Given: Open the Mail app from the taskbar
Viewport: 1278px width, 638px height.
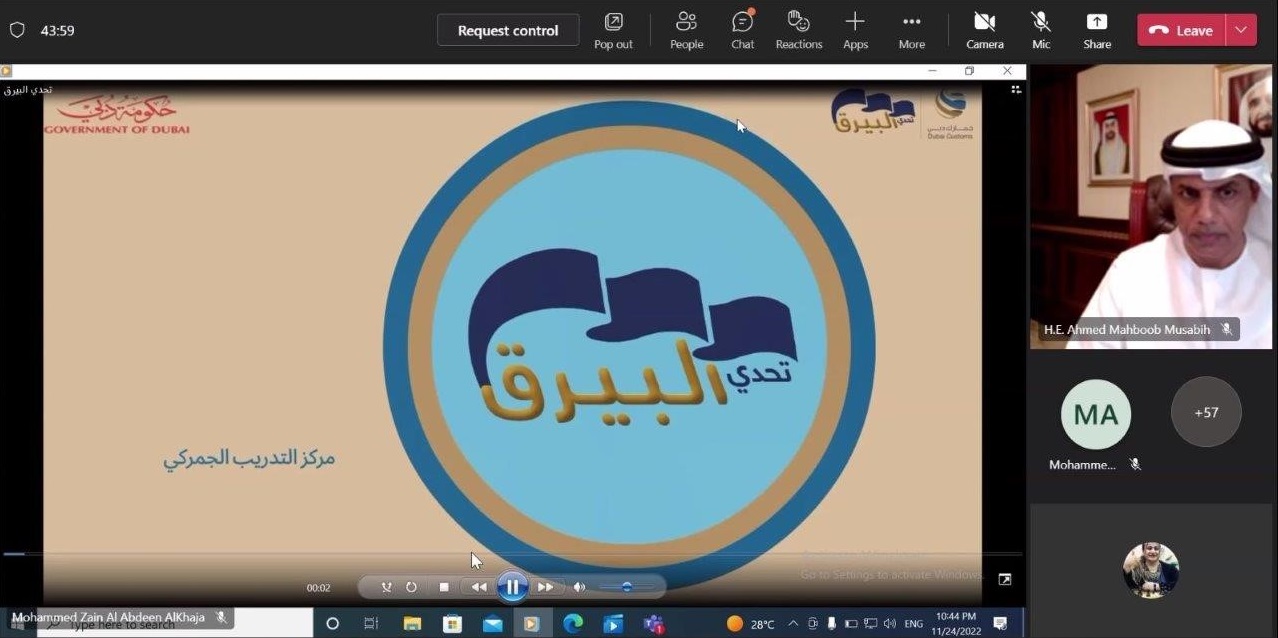Looking at the screenshot, I should point(492,623).
